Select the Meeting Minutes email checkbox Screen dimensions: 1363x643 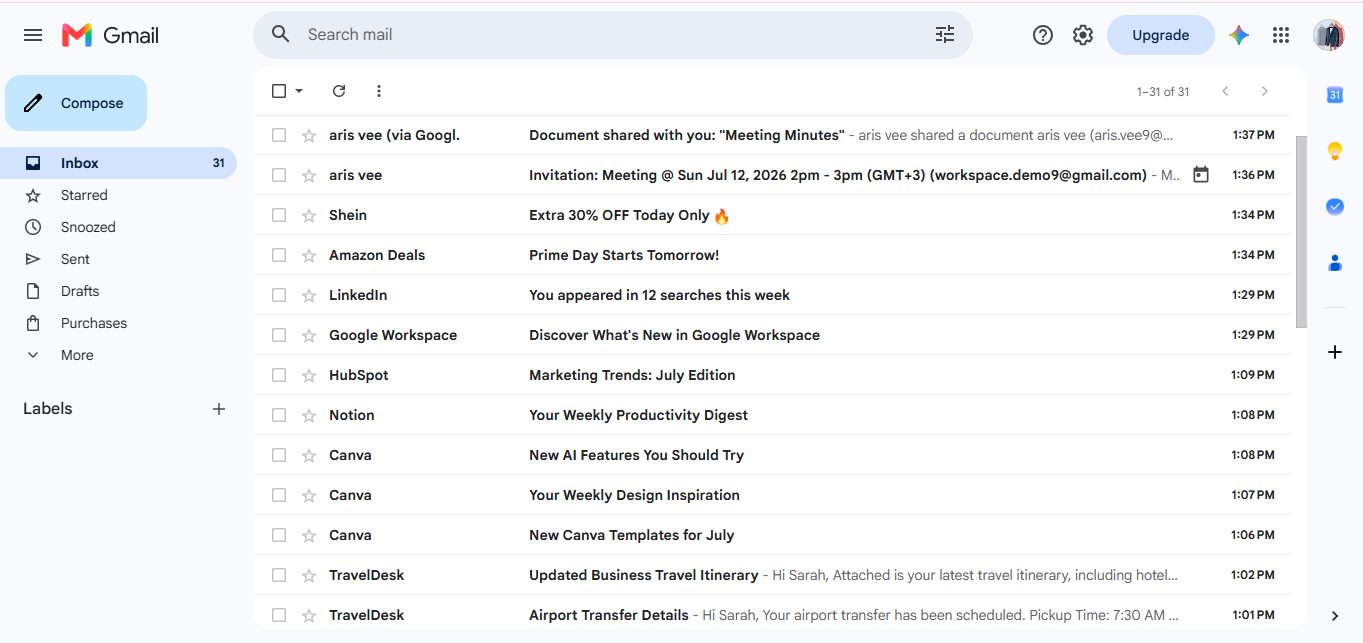click(279, 135)
